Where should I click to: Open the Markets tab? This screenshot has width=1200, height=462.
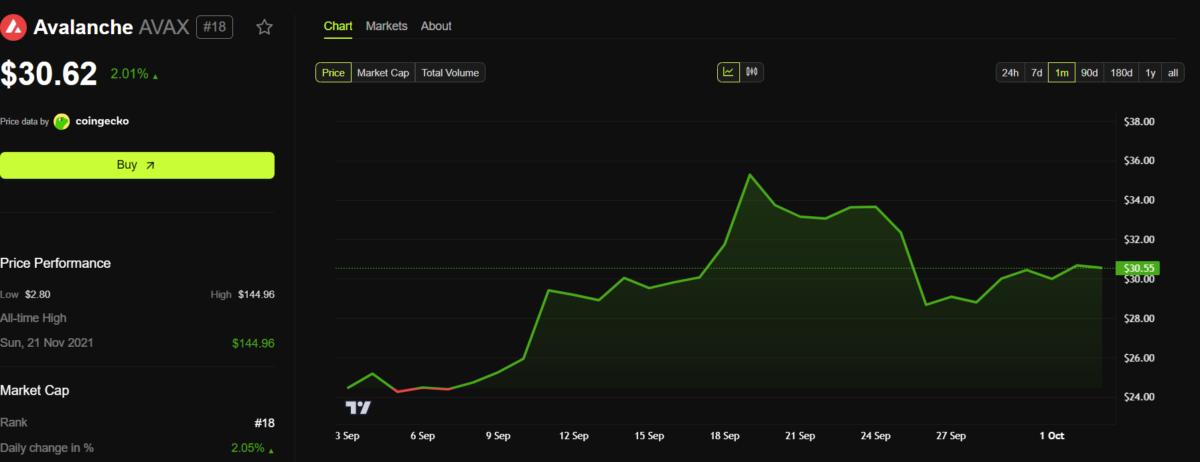click(386, 26)
